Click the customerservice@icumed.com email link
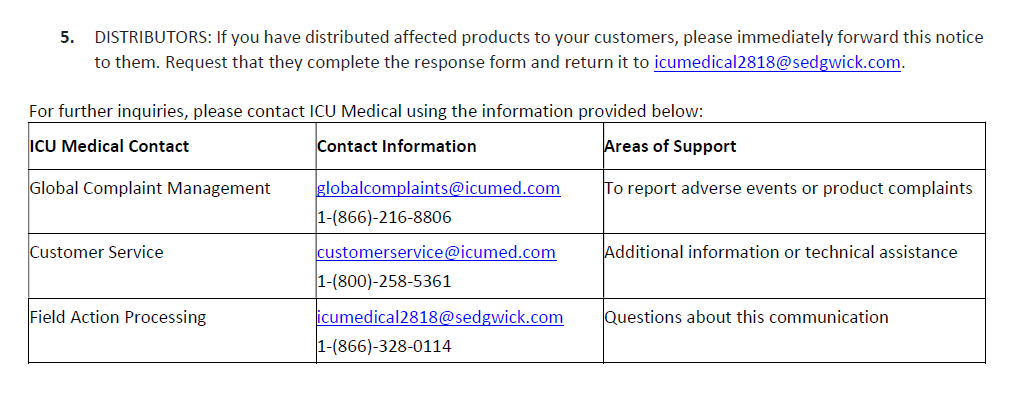Viewport: 1027px width, 400px height. click(x=436, y=252)
